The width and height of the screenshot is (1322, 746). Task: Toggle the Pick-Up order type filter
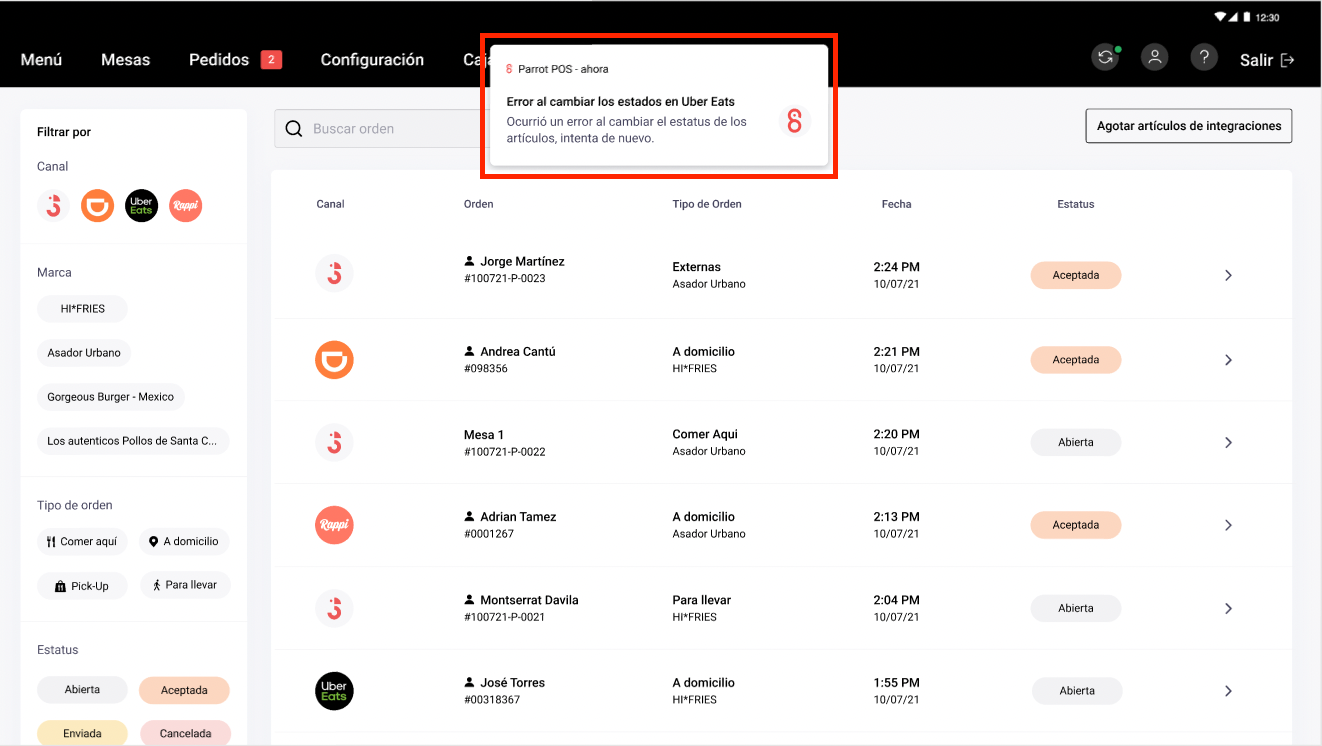pyautogui.click(x=82, y=586)
